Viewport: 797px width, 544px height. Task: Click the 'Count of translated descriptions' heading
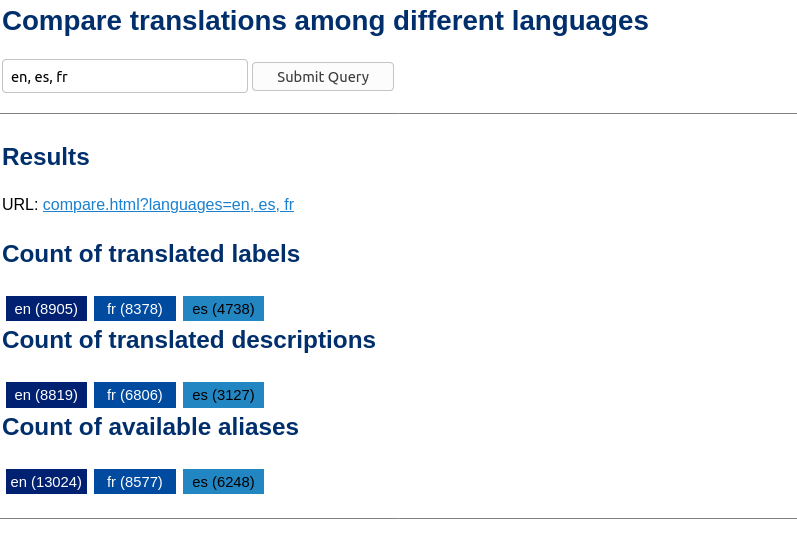189,340
